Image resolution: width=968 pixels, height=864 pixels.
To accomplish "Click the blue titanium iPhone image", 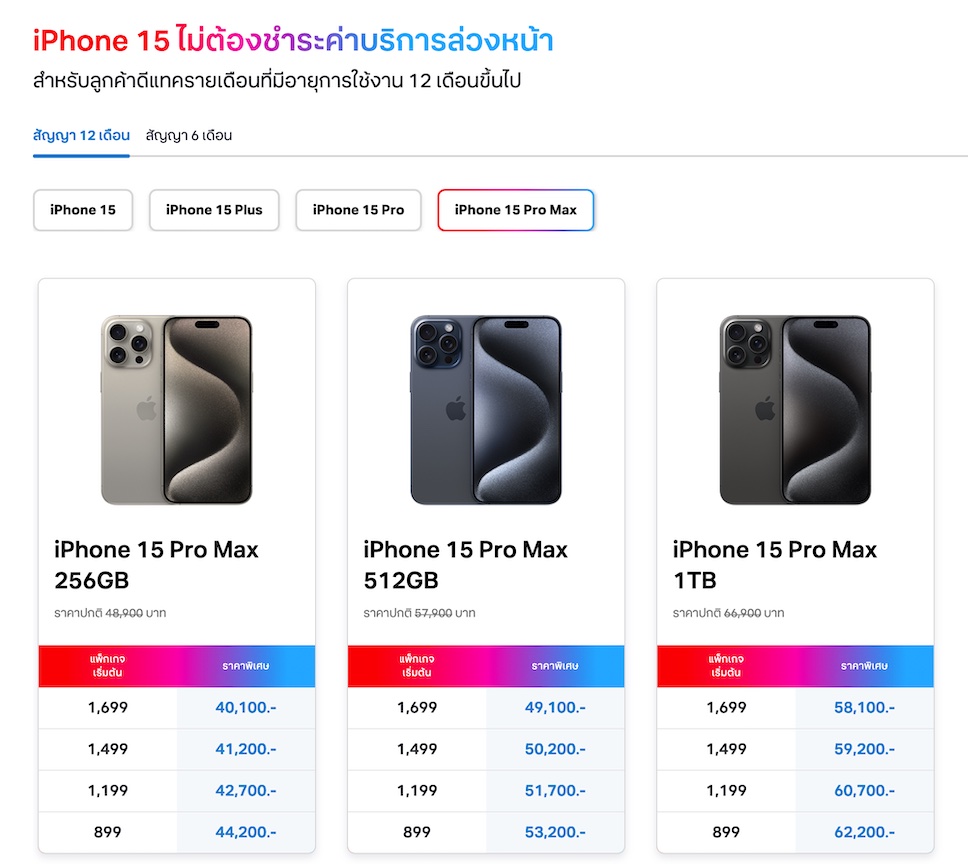I will click(x=486, y=410).
